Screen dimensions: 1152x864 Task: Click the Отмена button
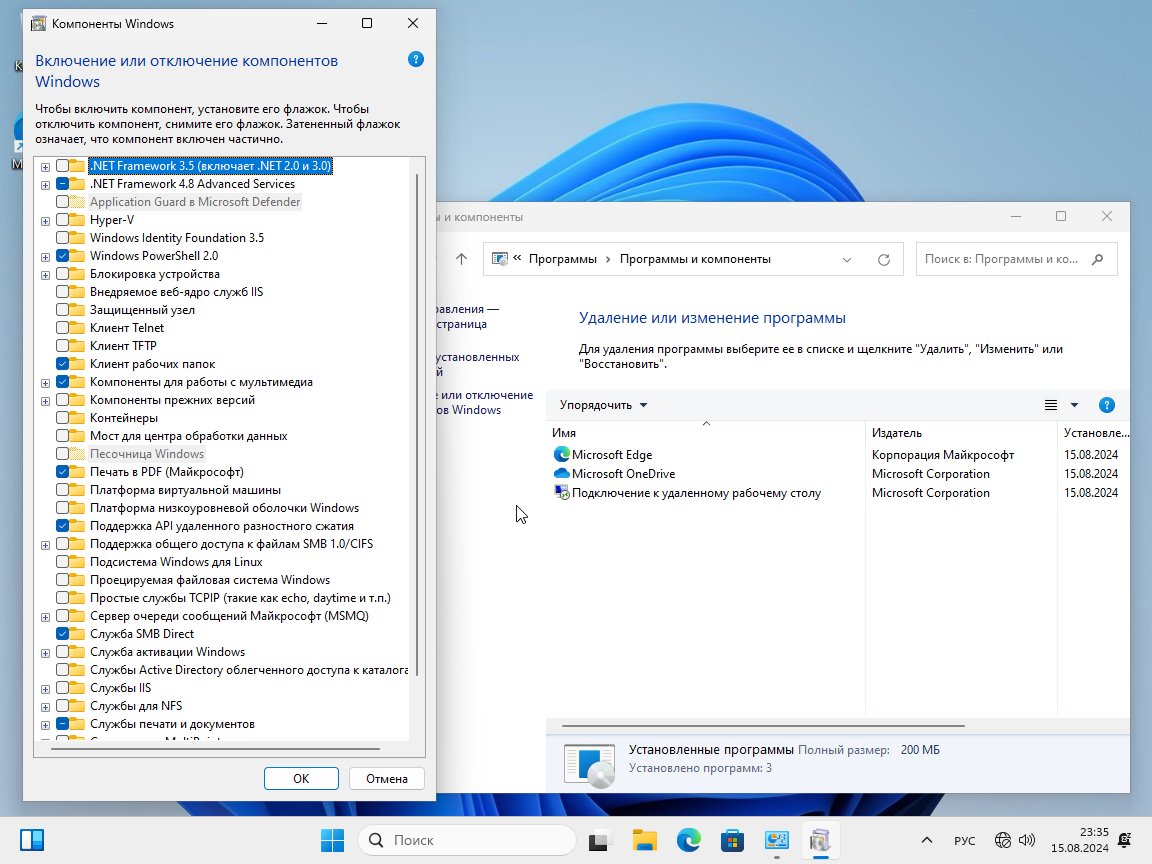tap(386, 778)
